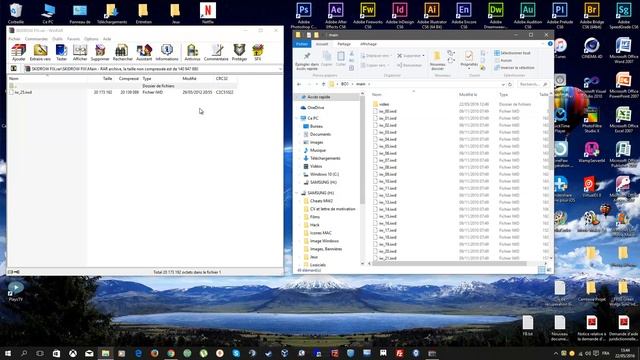Viewport: 640px width, 360px height.
Task: Click Explorer back navigation arrow
Action: pyautogui.click(x=299, y=84)
